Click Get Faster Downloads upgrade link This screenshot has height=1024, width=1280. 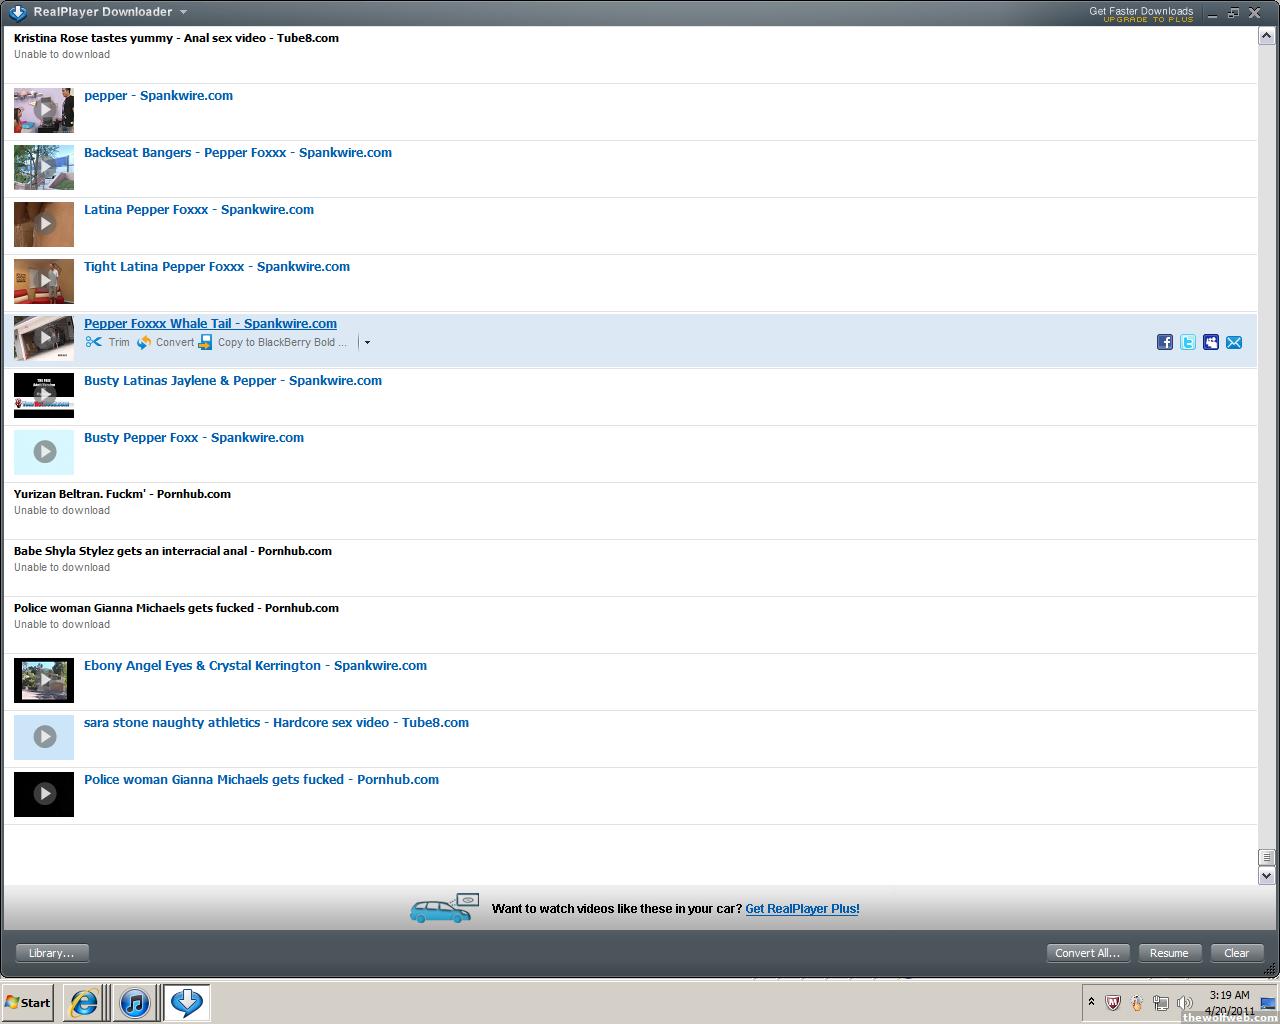pos(1141,14)
